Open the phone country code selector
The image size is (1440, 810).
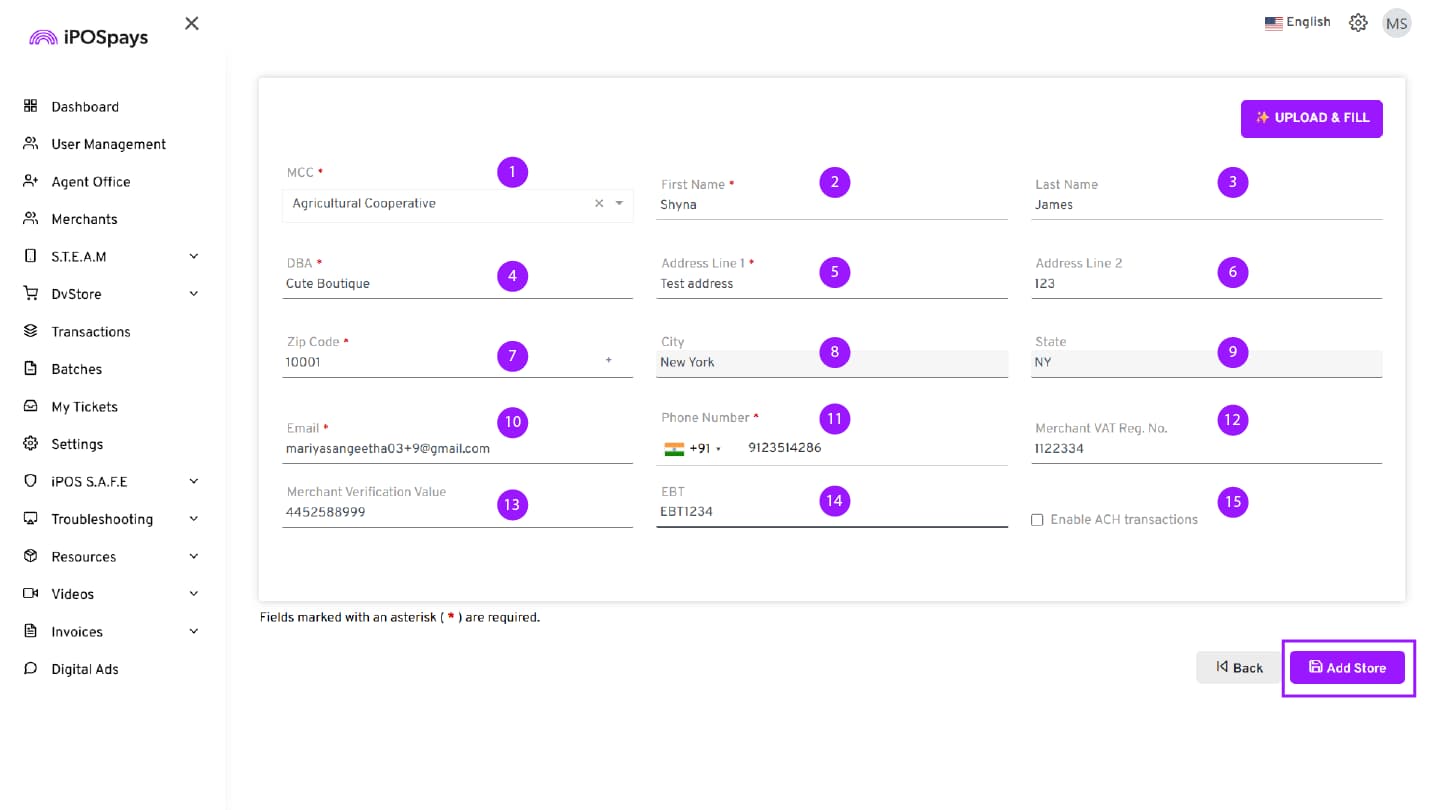(693, 449)
